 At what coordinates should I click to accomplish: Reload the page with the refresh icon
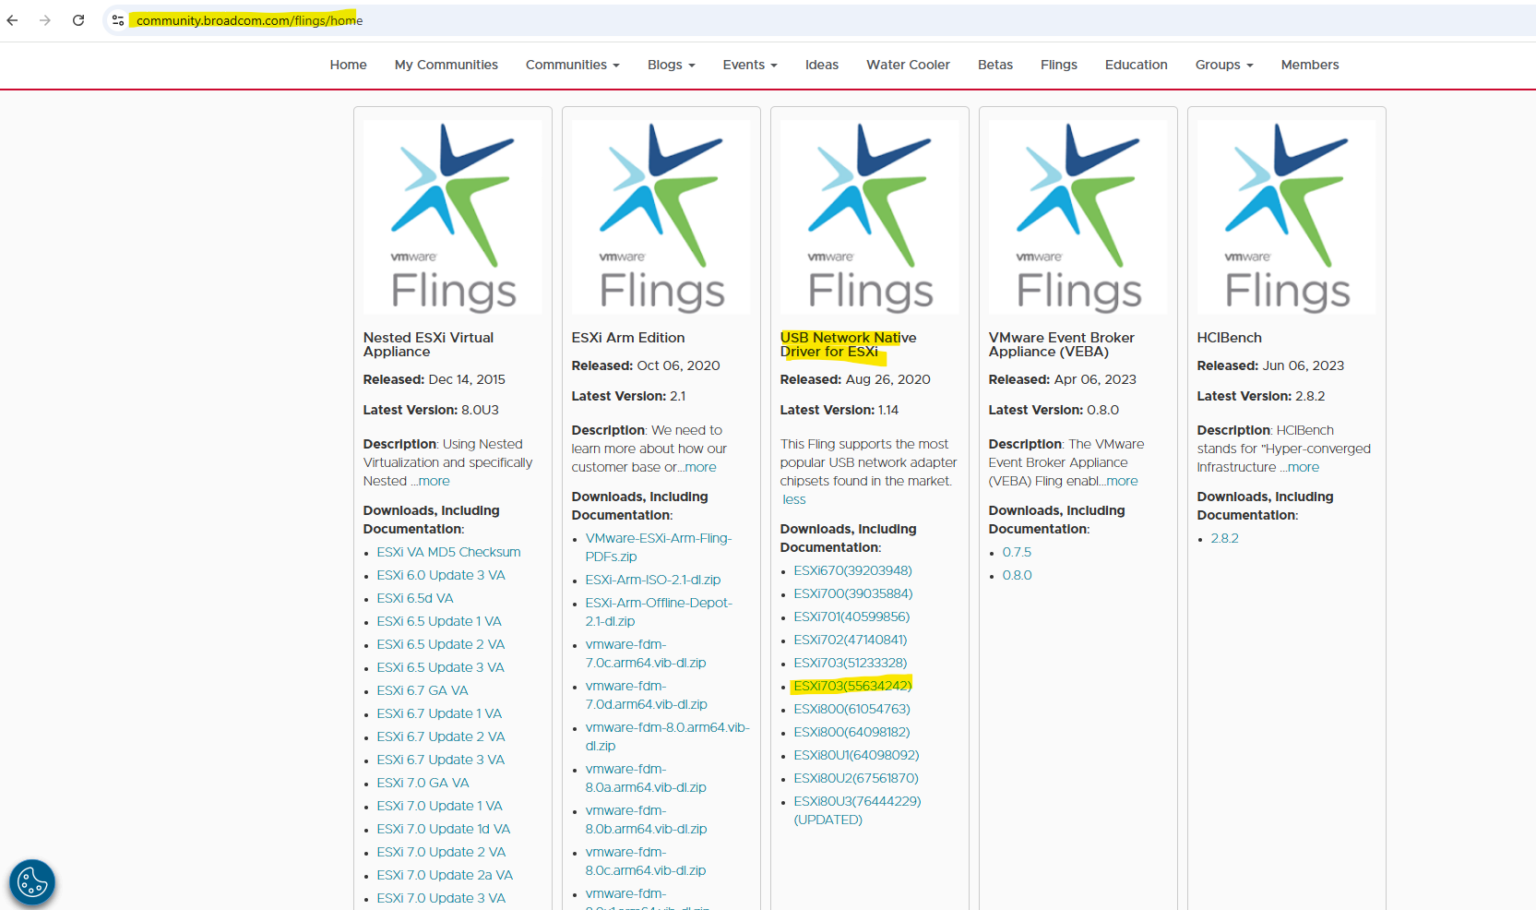coord(78,20)
